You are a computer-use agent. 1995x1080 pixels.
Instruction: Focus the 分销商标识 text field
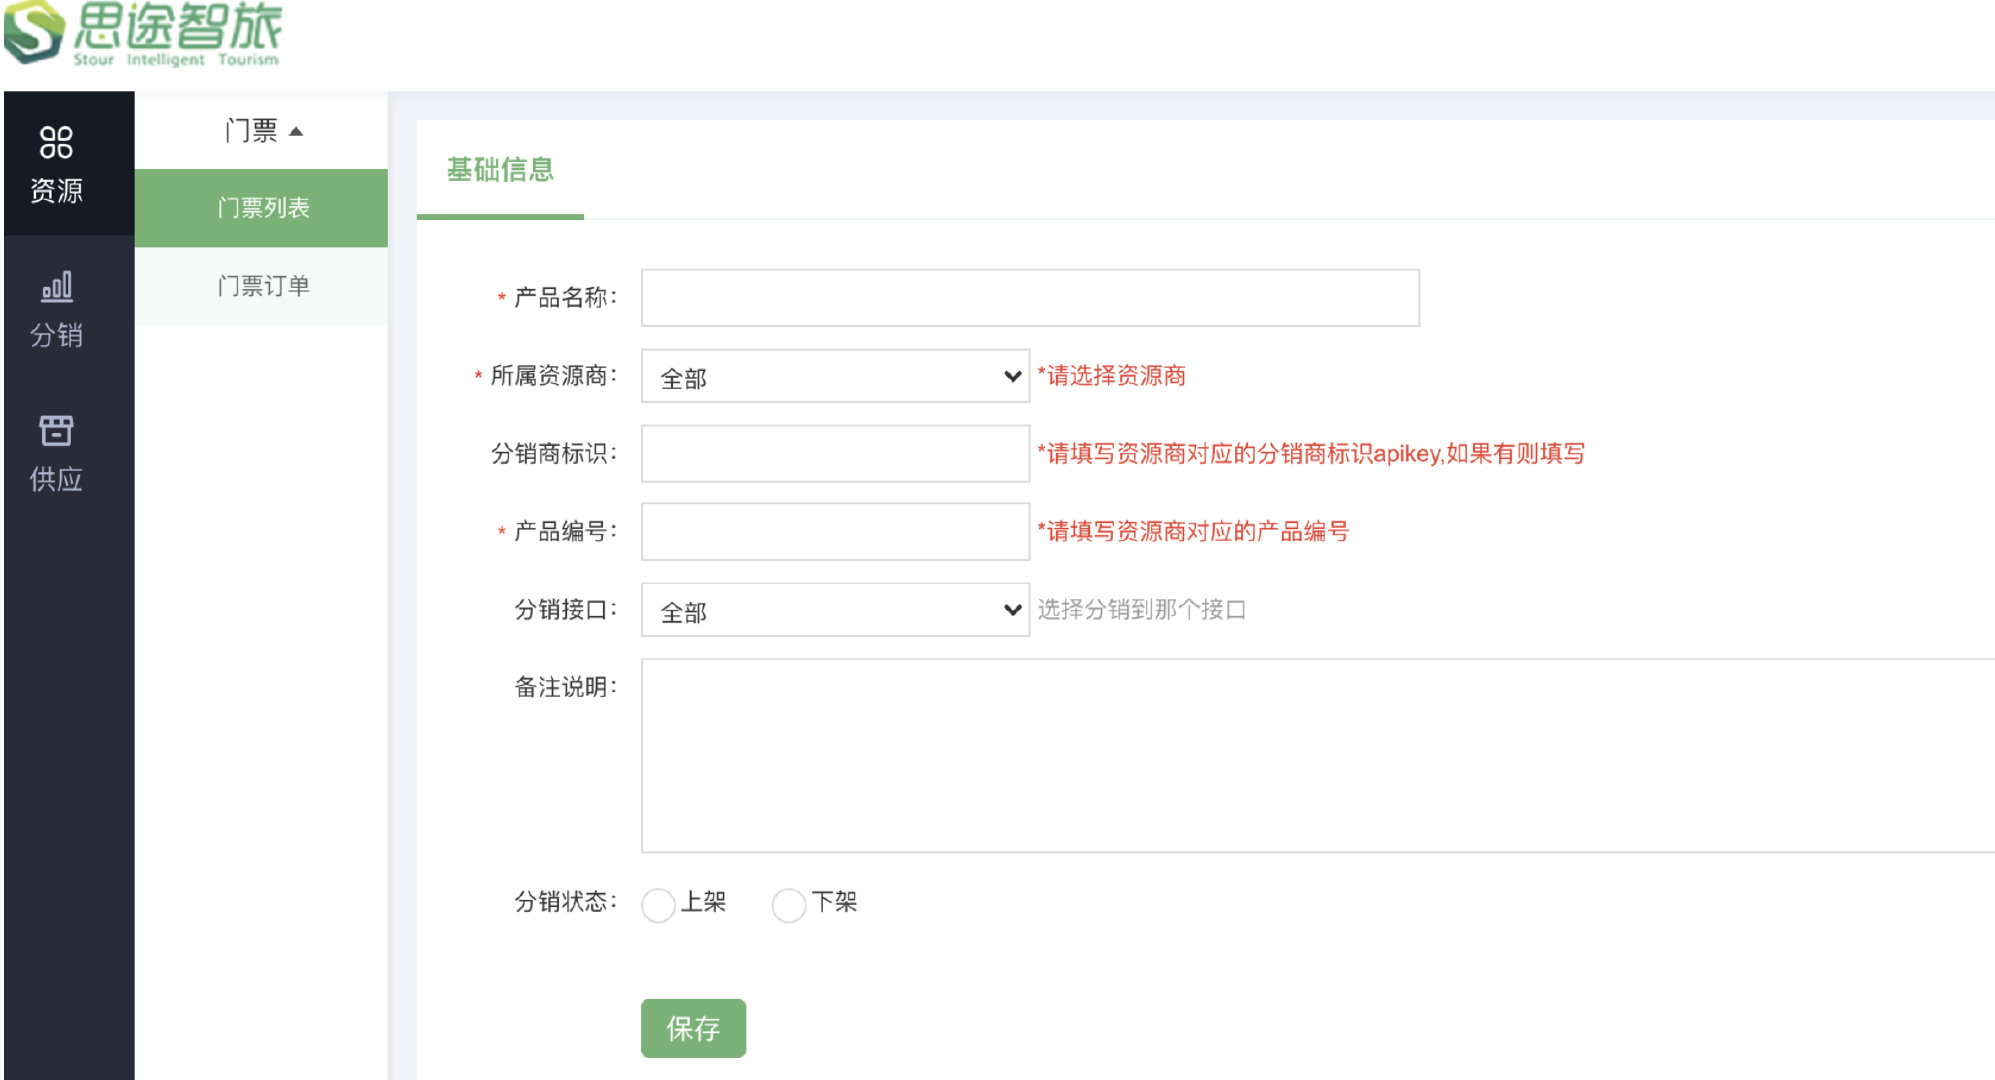[x=834, y=454]
